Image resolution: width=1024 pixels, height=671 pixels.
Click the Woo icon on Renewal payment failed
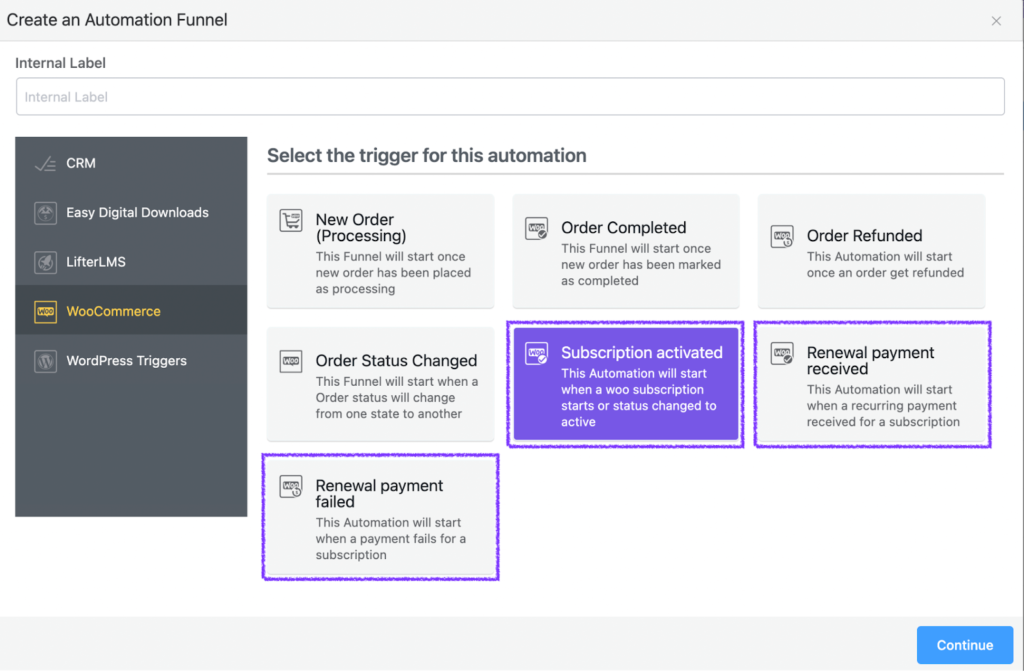[x=293, y=488]
